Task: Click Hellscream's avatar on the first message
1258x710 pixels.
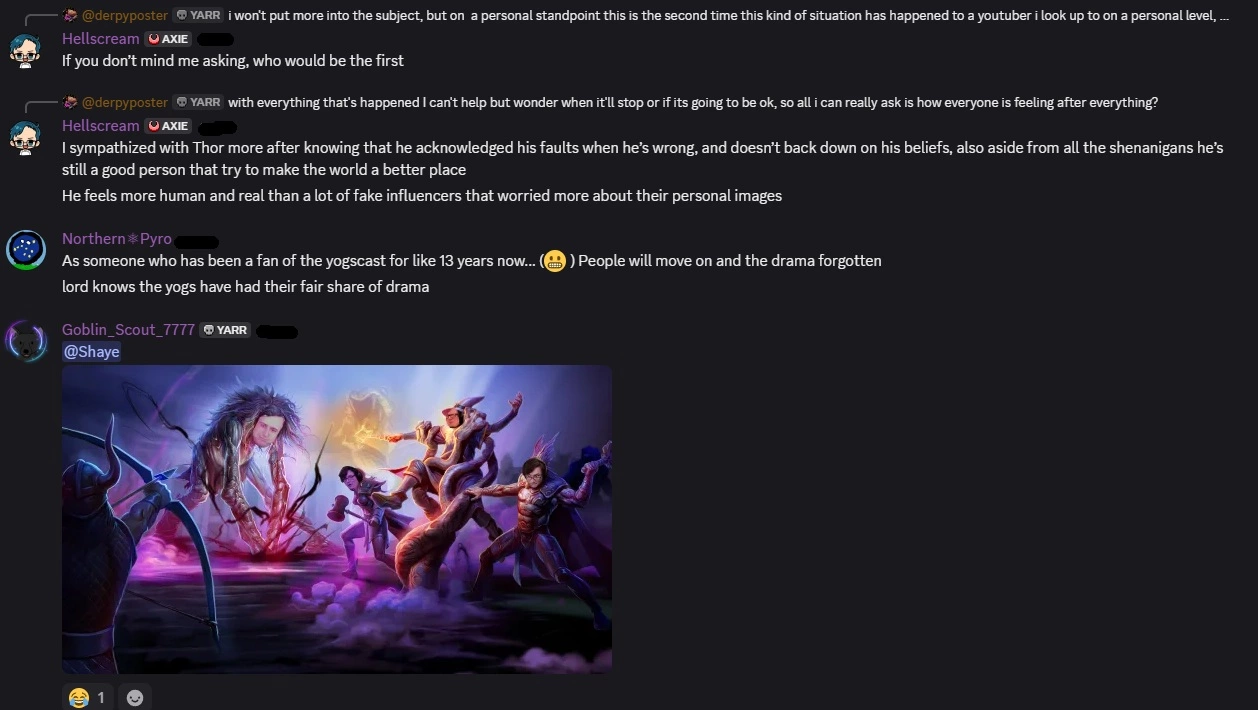Action: click(x=25, y=50)
